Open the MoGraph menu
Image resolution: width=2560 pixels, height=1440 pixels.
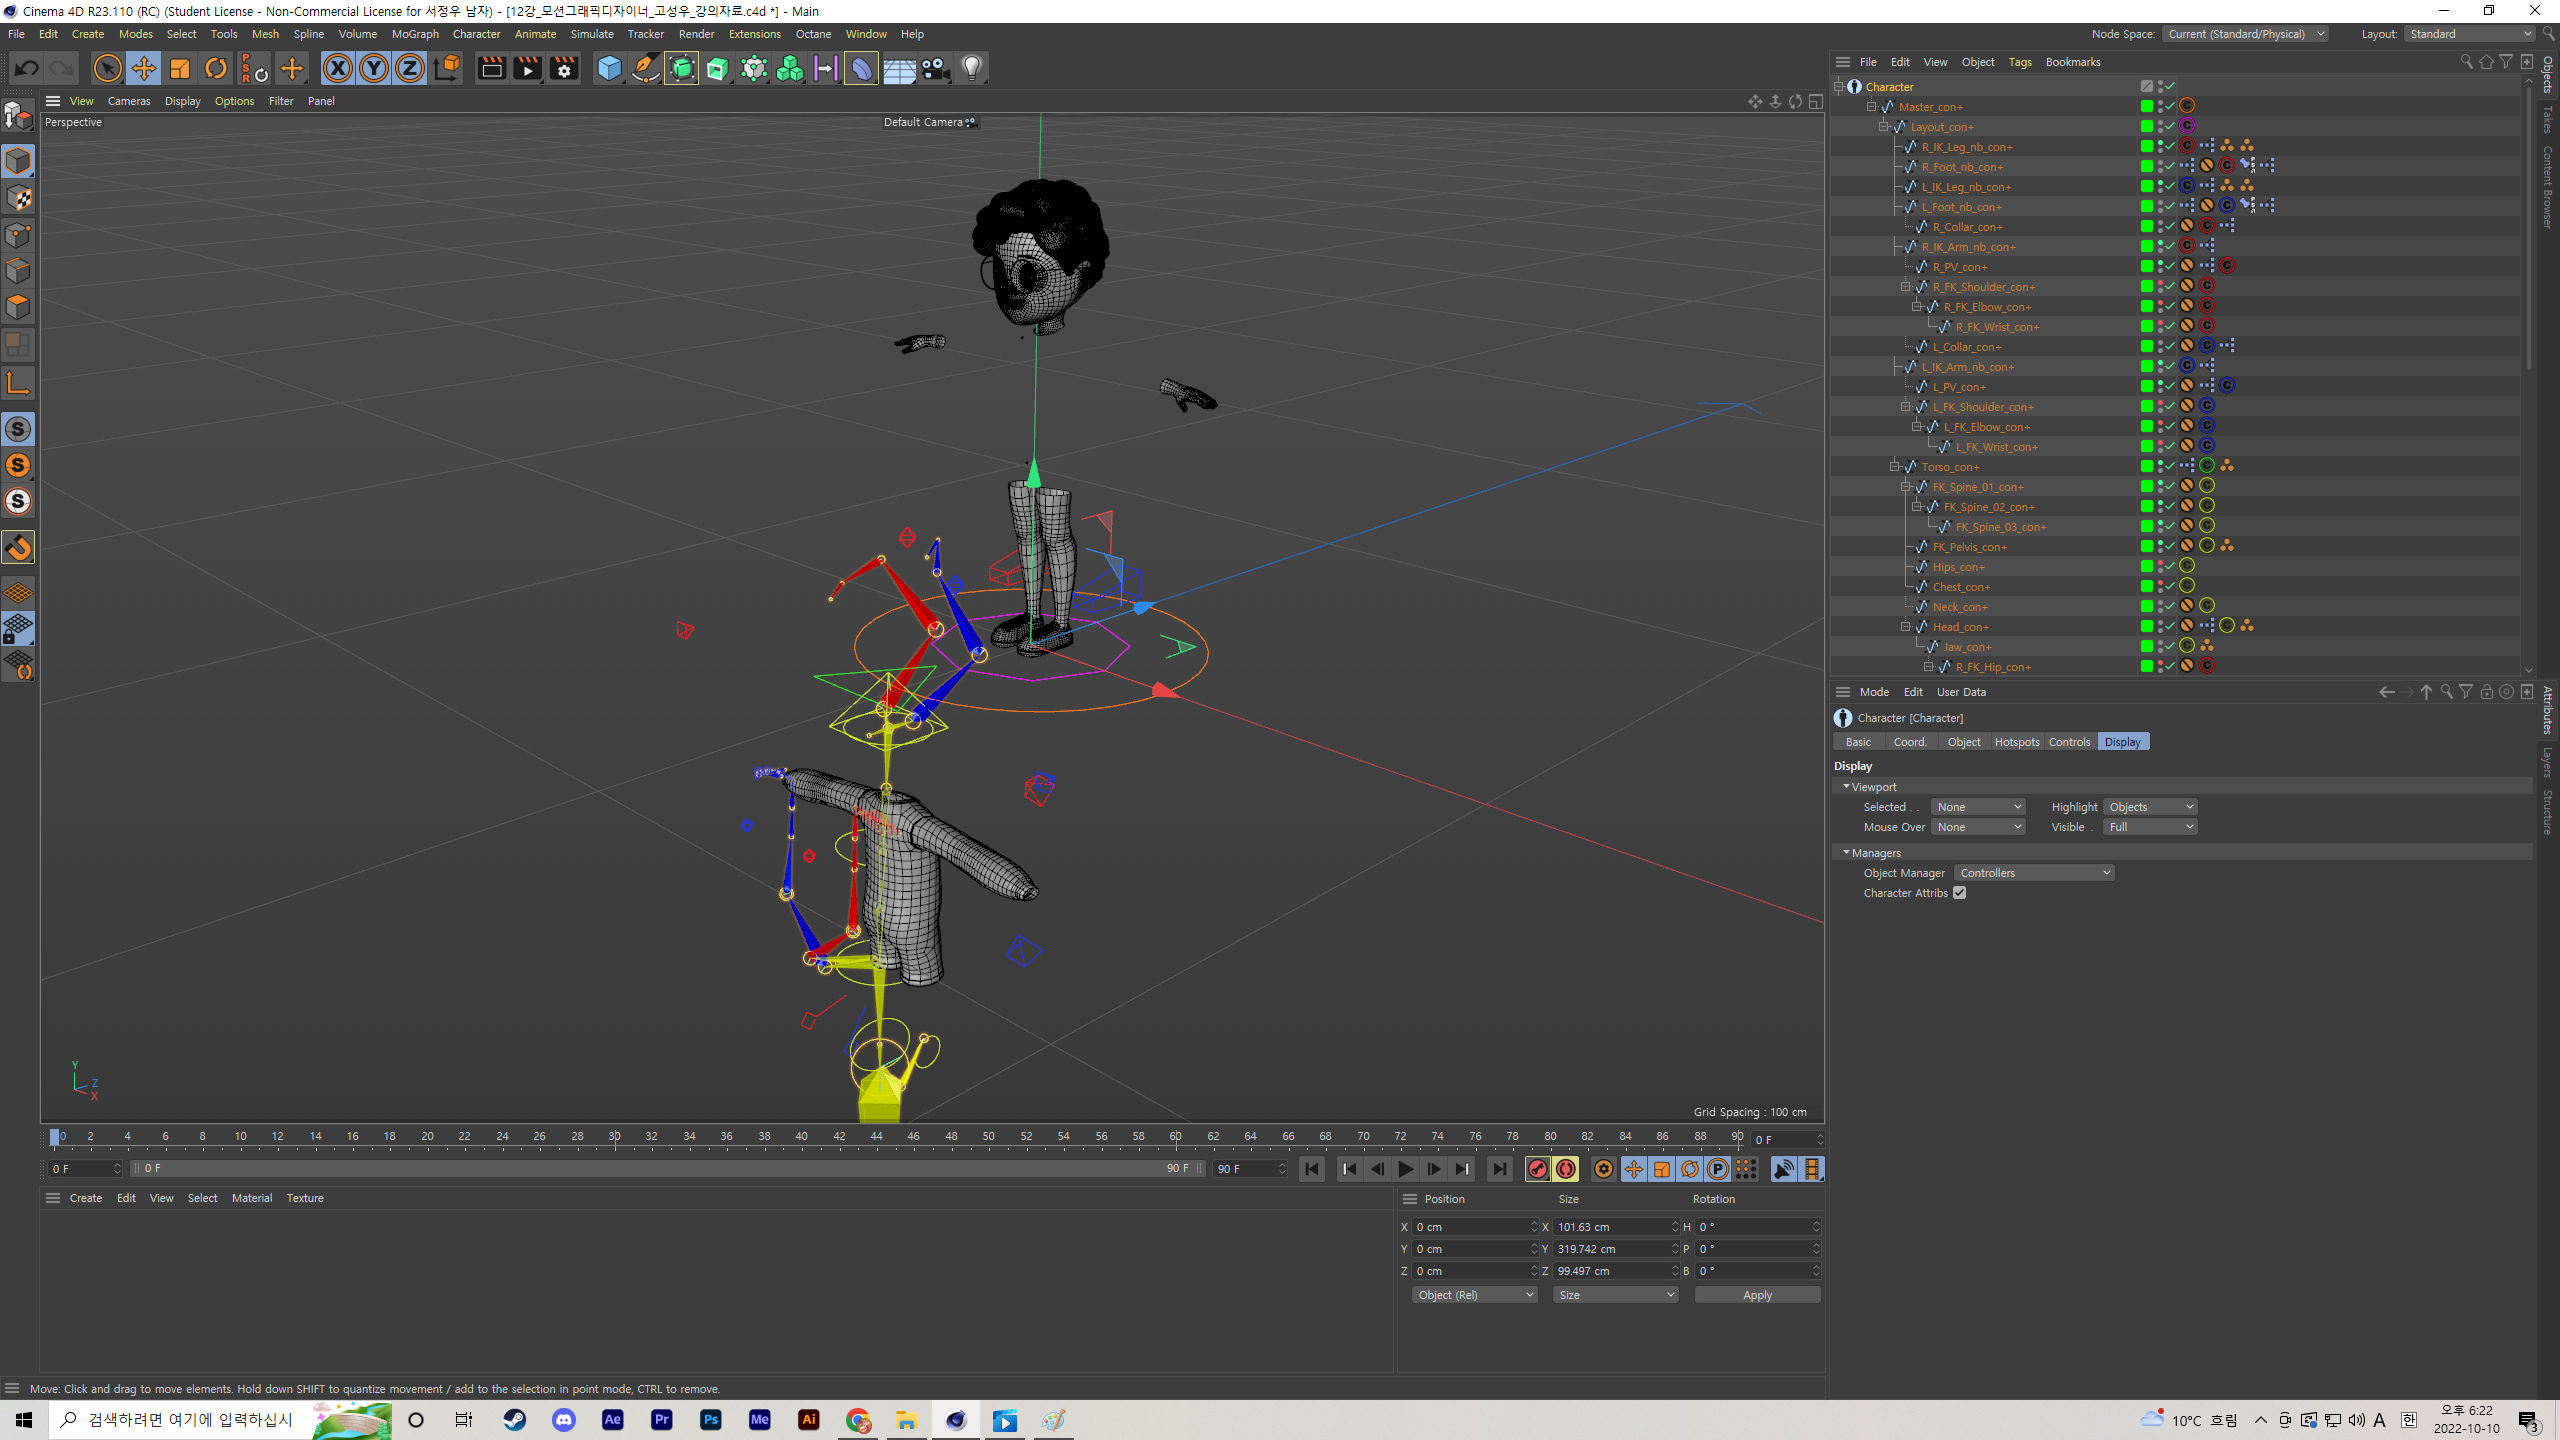pyautogui.click(x=415, y=34)
